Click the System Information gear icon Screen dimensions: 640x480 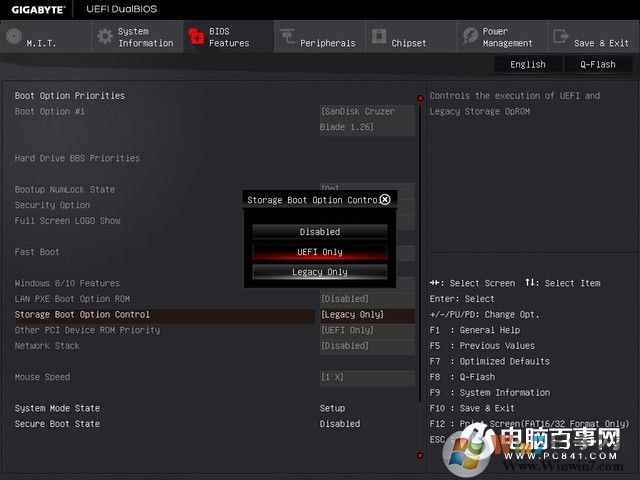[x=105, y=37]
